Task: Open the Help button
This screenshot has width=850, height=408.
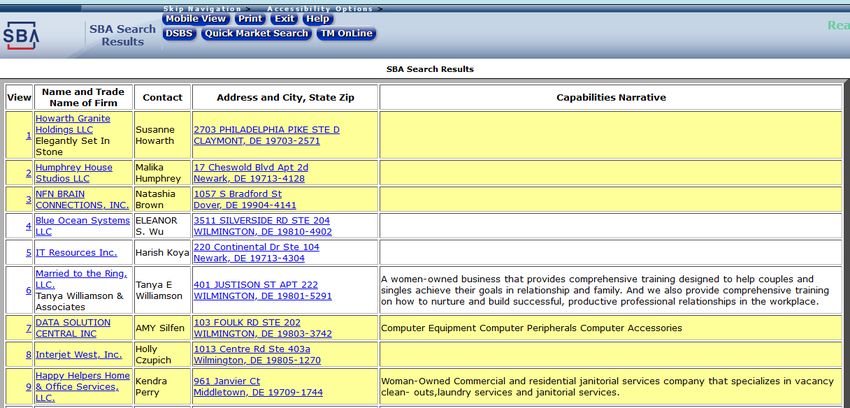Action: tap(317, 19)
